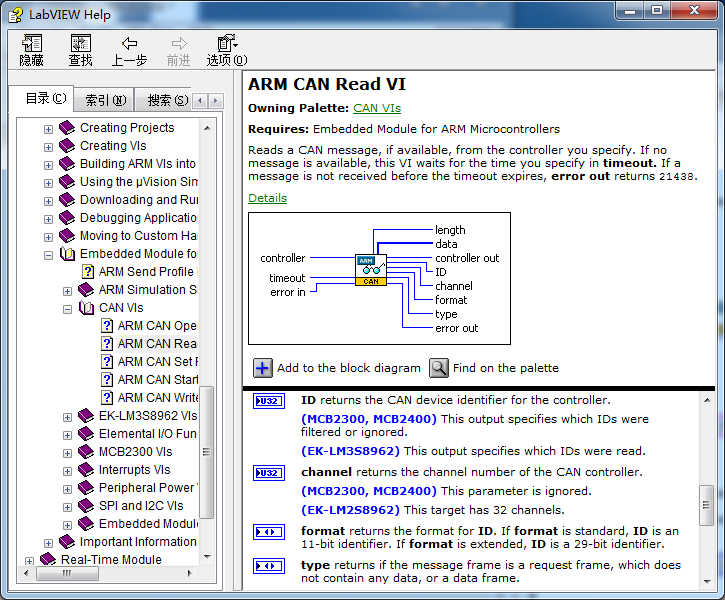
Task: Switch to the Contents (目录) tab
Action: click(x=42, y=98)
